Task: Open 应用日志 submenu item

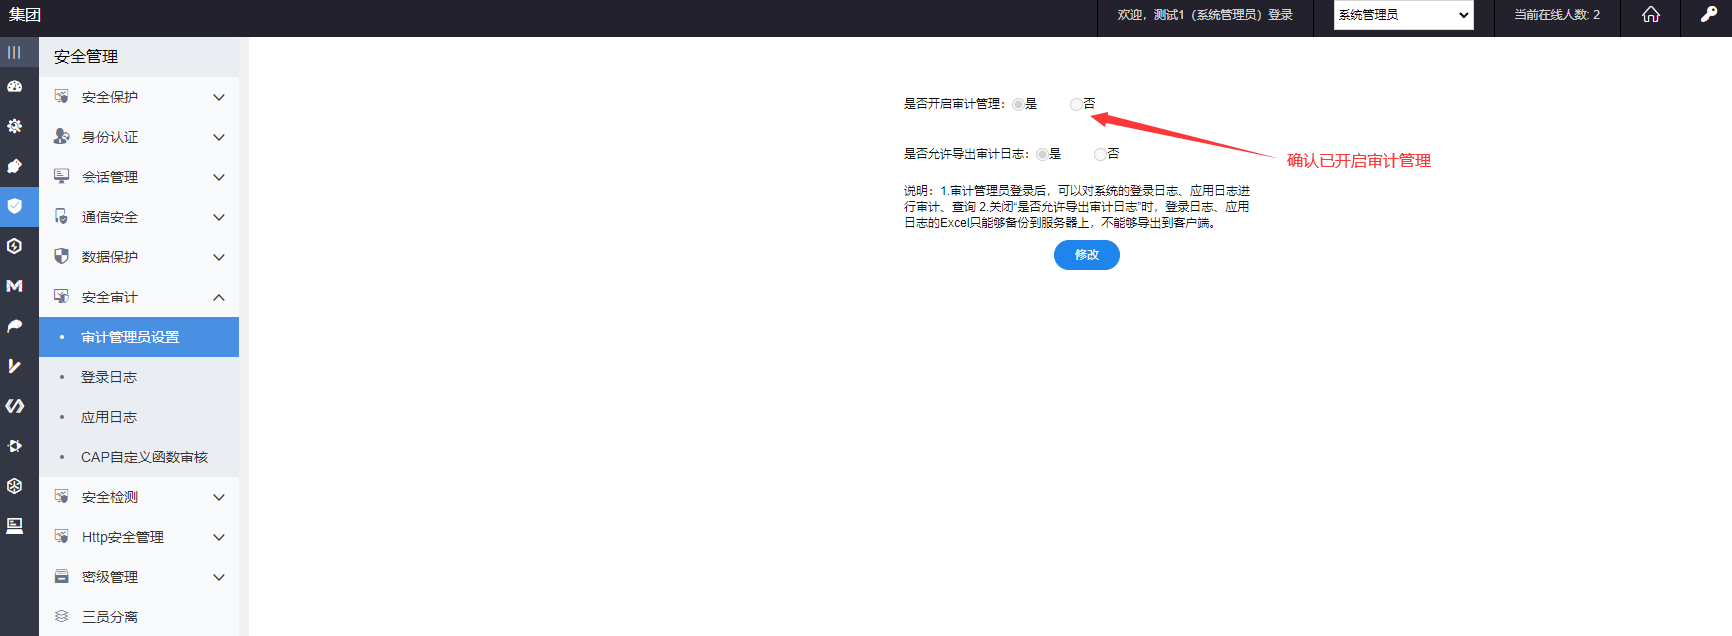Action: tap(139, 417)
